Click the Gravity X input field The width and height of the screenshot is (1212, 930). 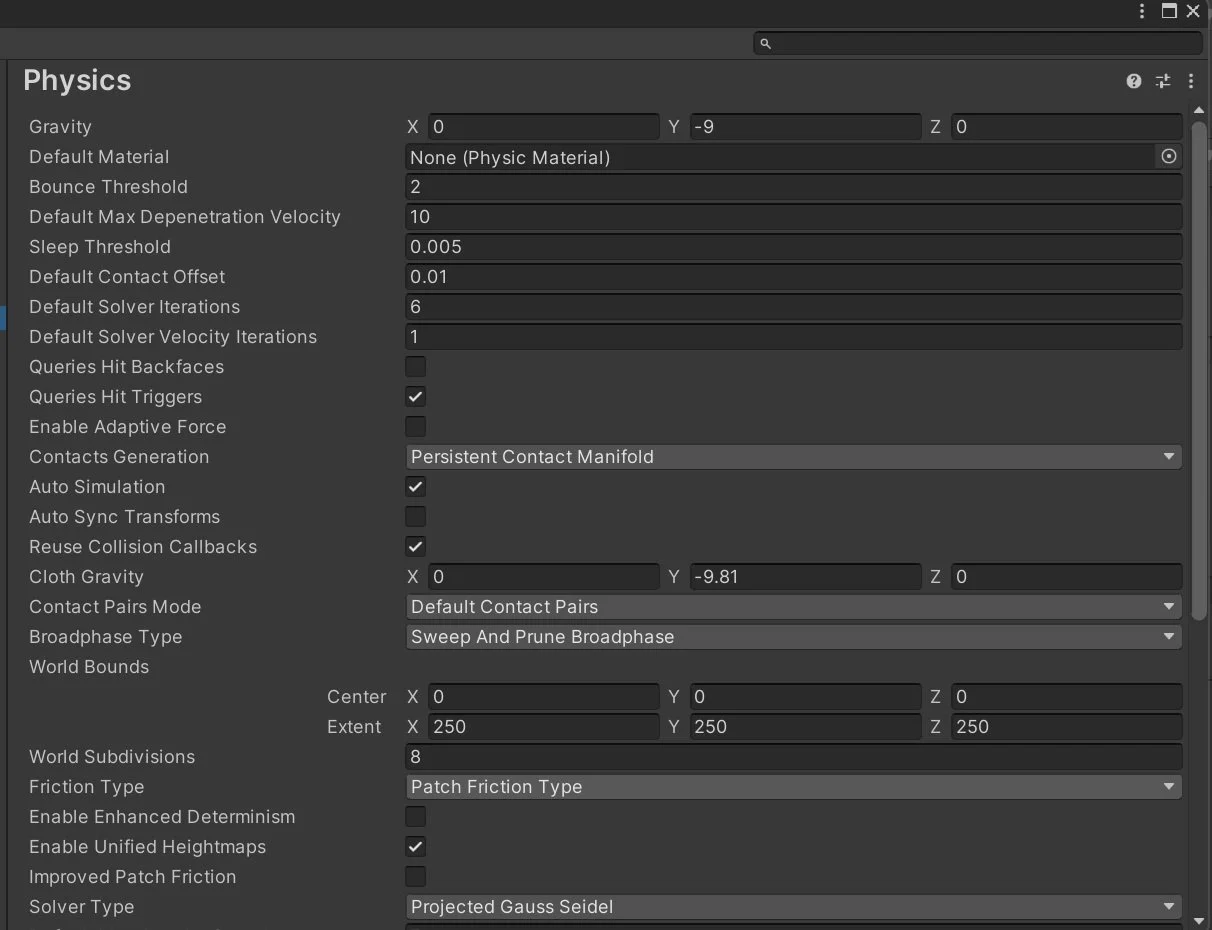coord(544,126)
